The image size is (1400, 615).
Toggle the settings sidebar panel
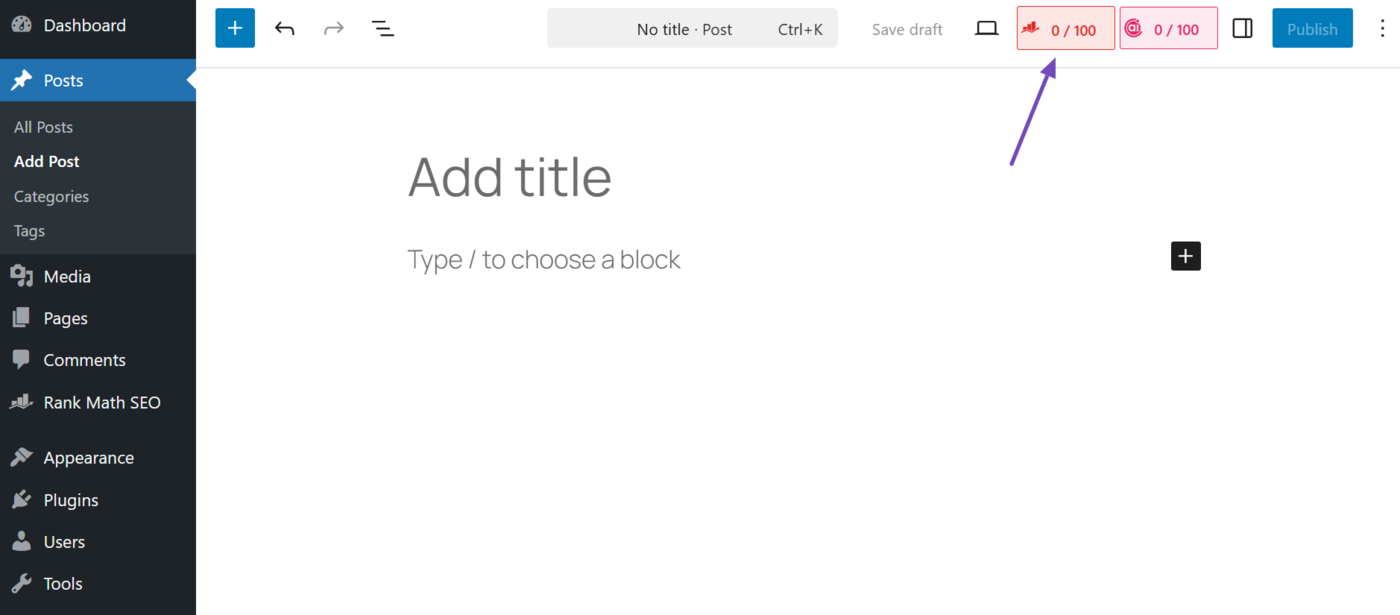1241,28
